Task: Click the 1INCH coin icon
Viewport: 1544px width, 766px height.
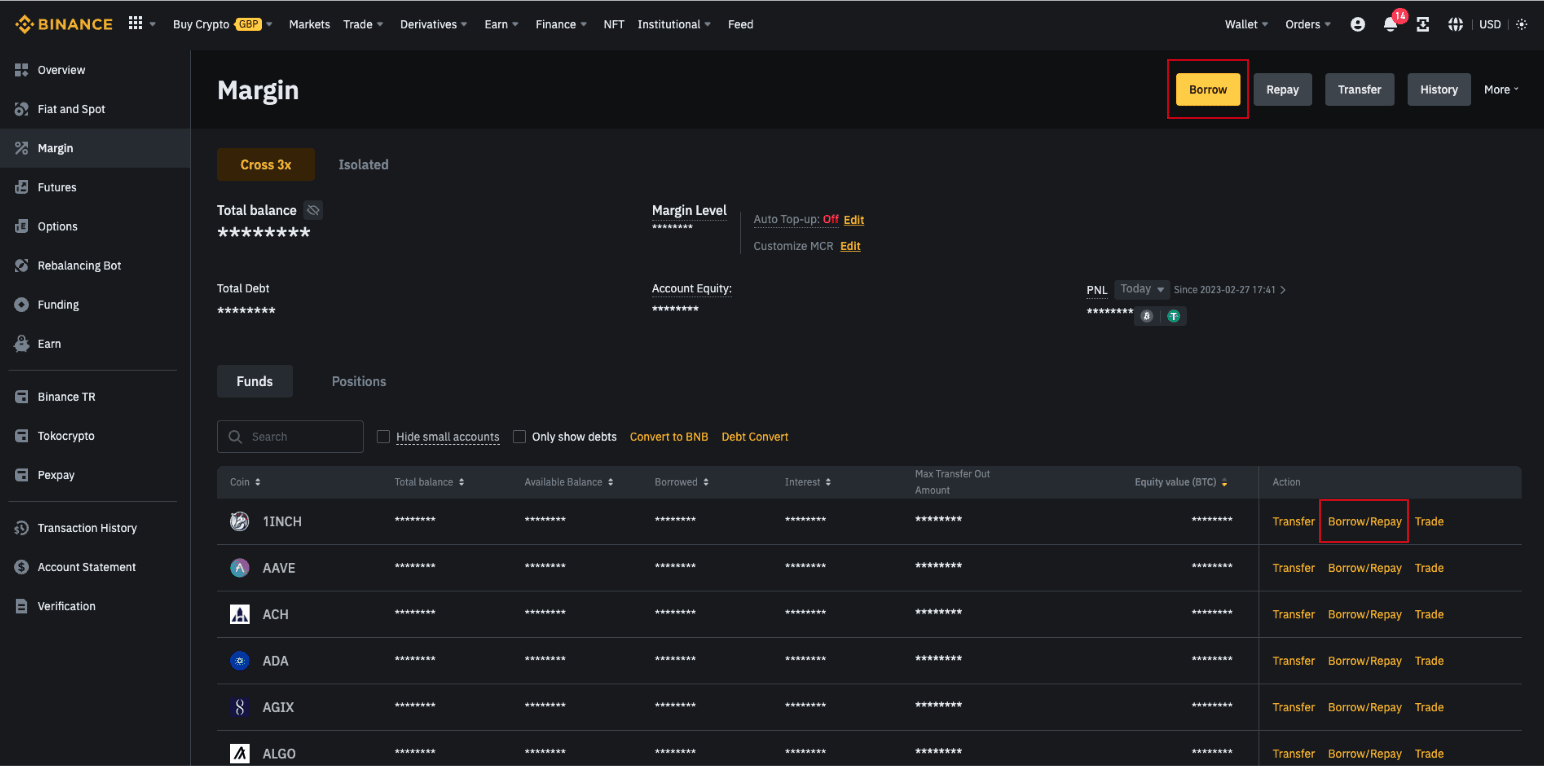Action: tap(240, 521)
